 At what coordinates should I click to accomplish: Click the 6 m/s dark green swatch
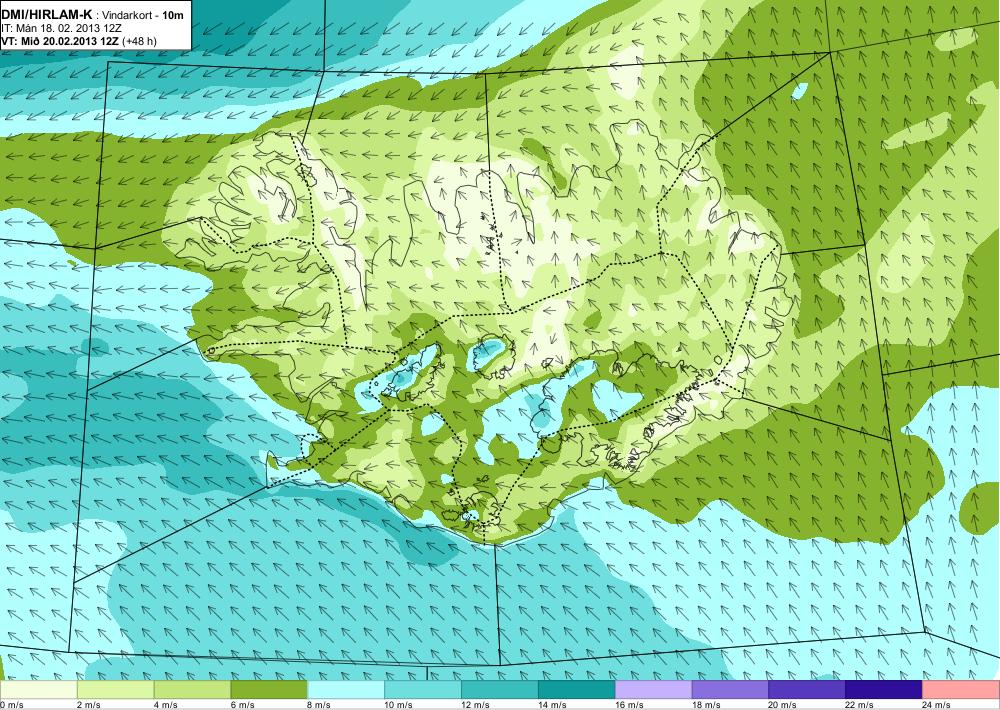(269, 690)
